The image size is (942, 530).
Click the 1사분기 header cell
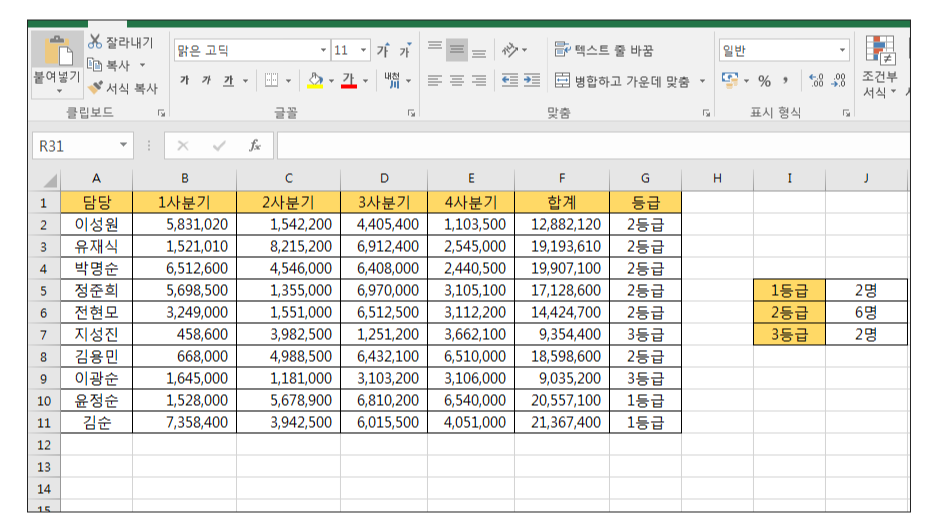click(x=184, y=203)
